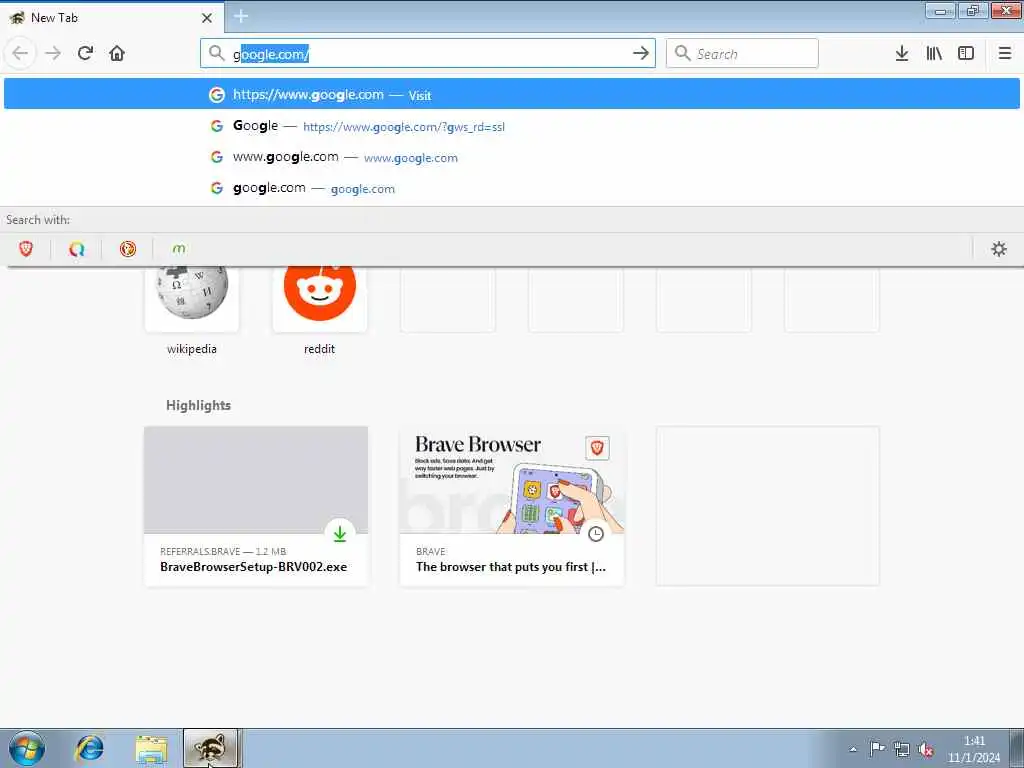This screenshot has height=768, width=1024.
Task: Click the raccoon browser taskbar button
Action: (210, 748)
